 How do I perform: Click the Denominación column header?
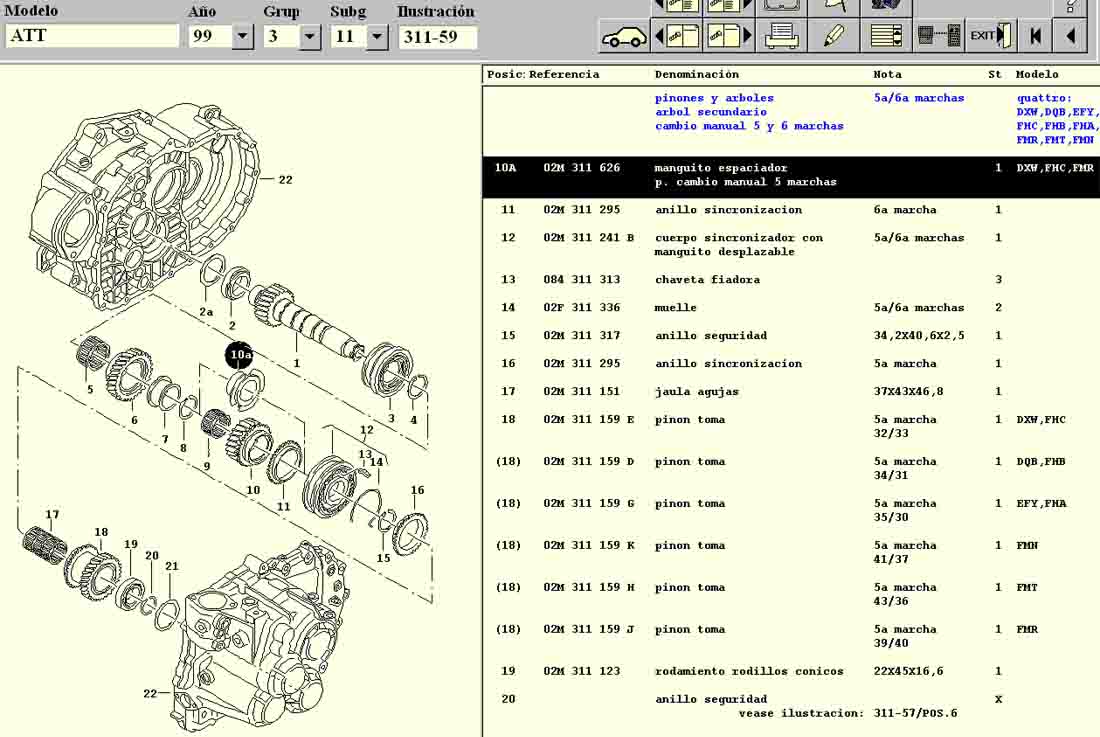coord(697,75)
